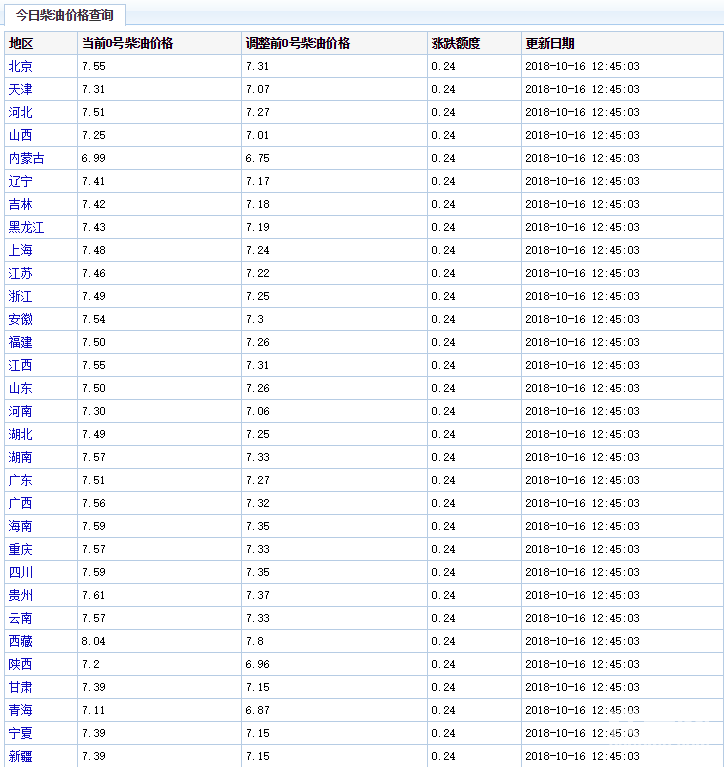Open the 广东 region link
Image resolution: width=724 pixels, height=767 pixels.
pyautogui.click(x=21, y=480)
